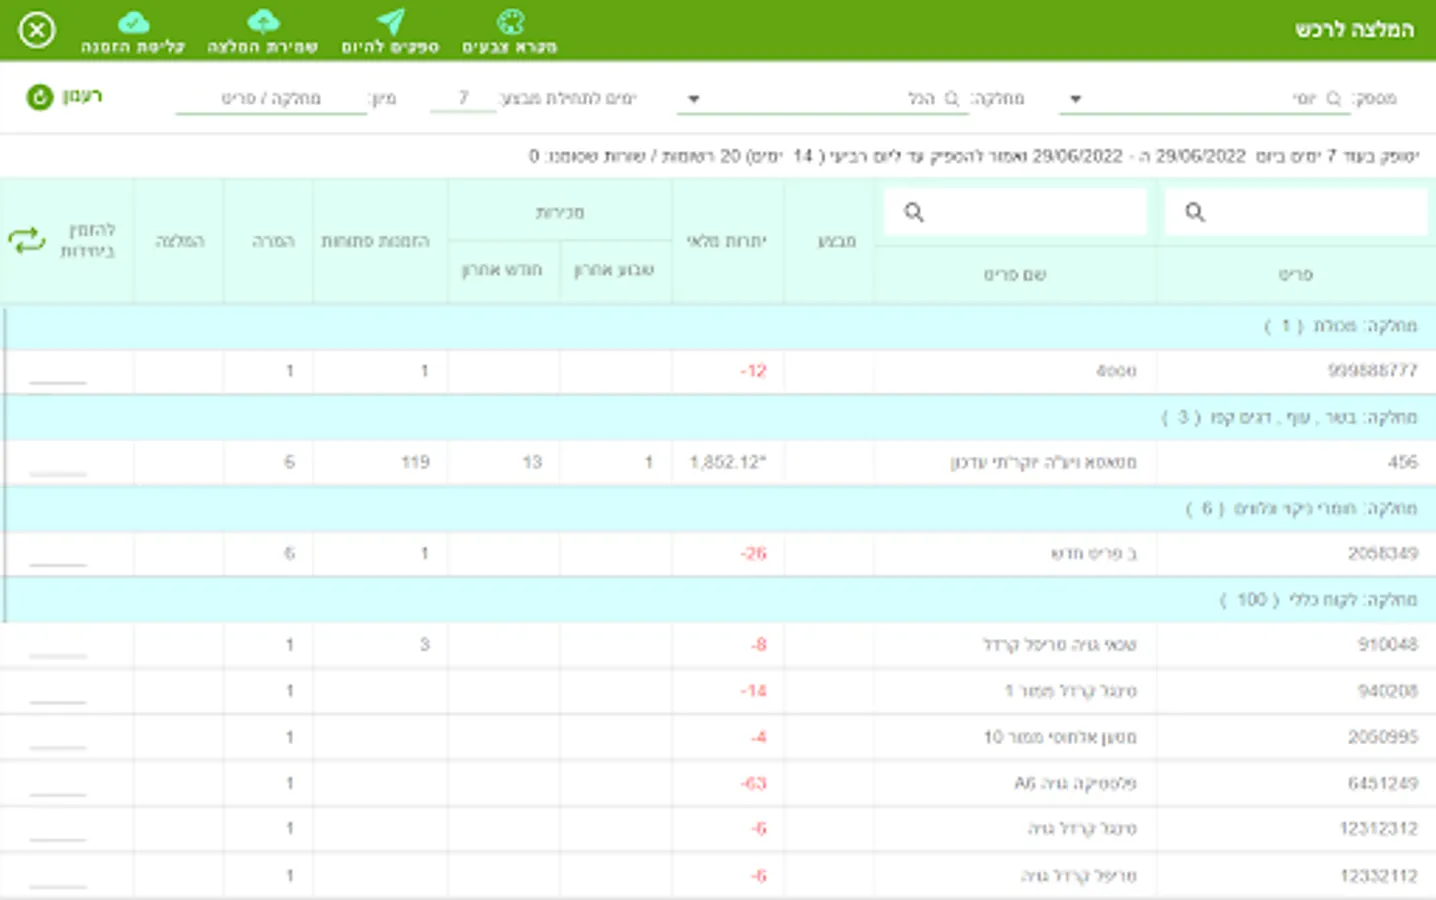
Task: Sort by the item code (פריט) column header
Action: pos(1296,274)
